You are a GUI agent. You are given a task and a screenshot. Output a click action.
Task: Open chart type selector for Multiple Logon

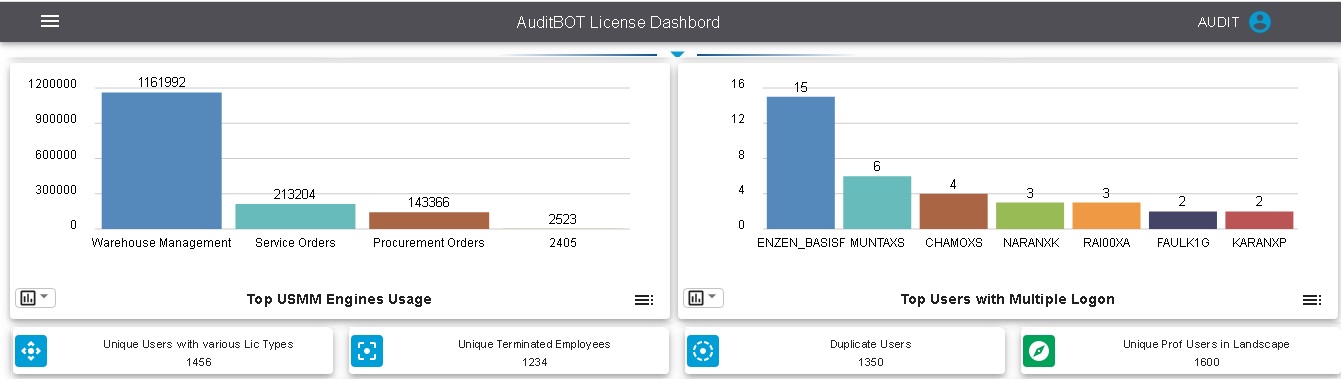(x=703, y=298)
